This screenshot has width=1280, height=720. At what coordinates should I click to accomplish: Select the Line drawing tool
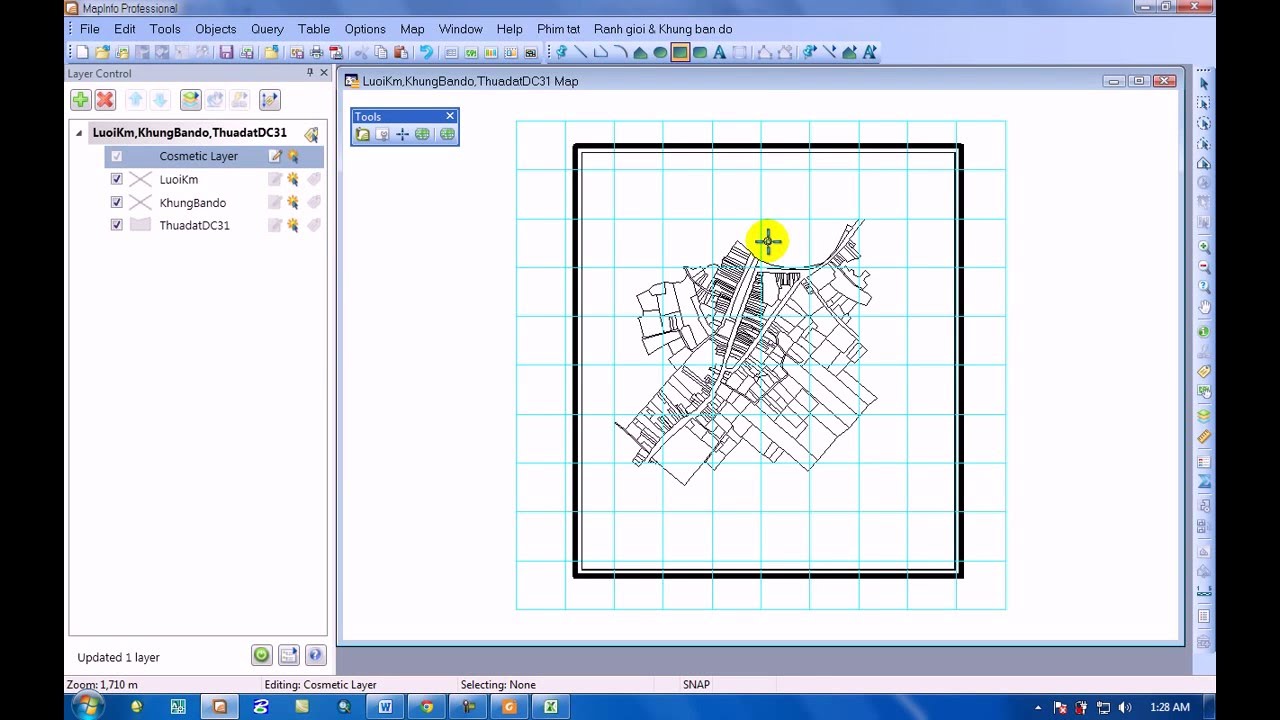[x=580, y=52]
